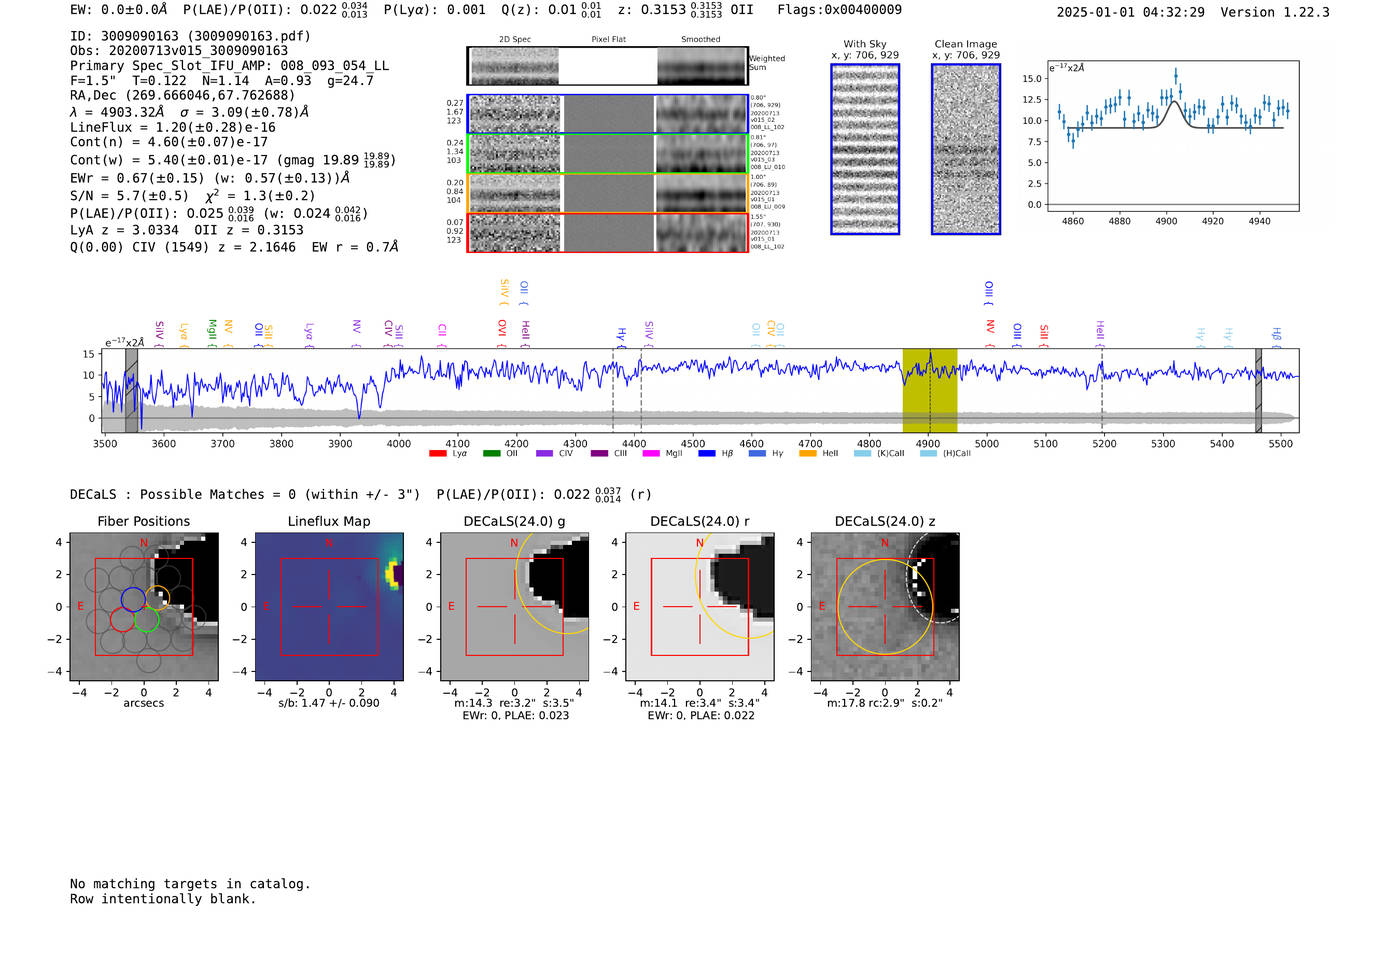
Task: Click the 3009090163.pdf filename text
Action: 252,36
